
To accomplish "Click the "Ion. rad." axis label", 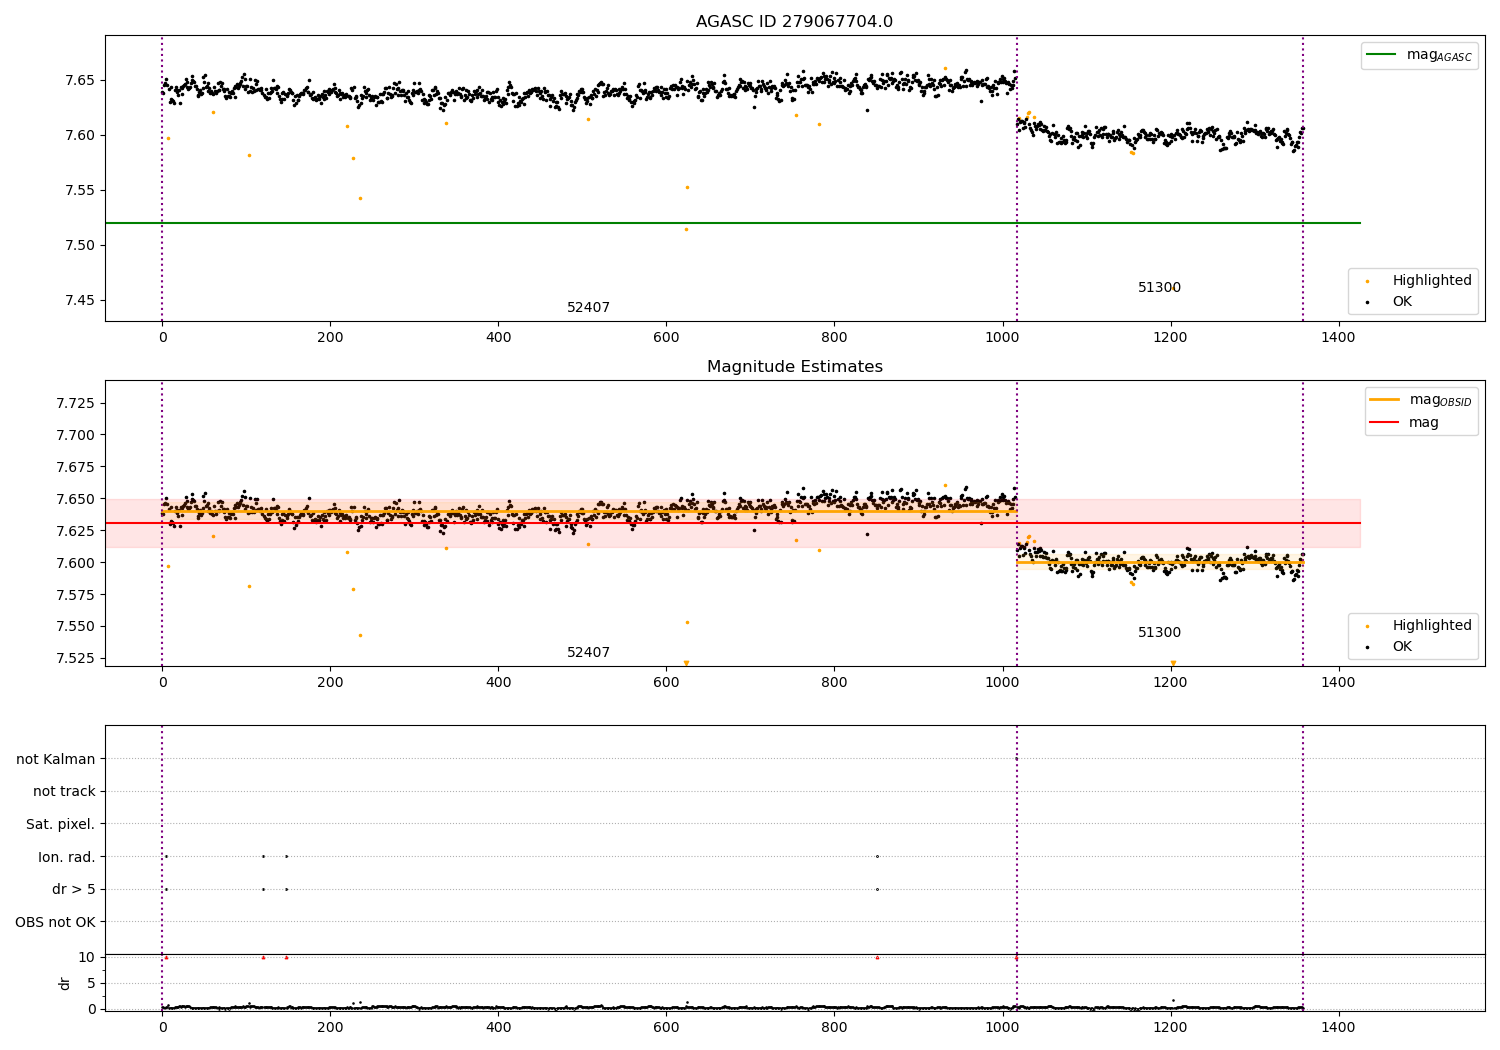I will point(67,857).
